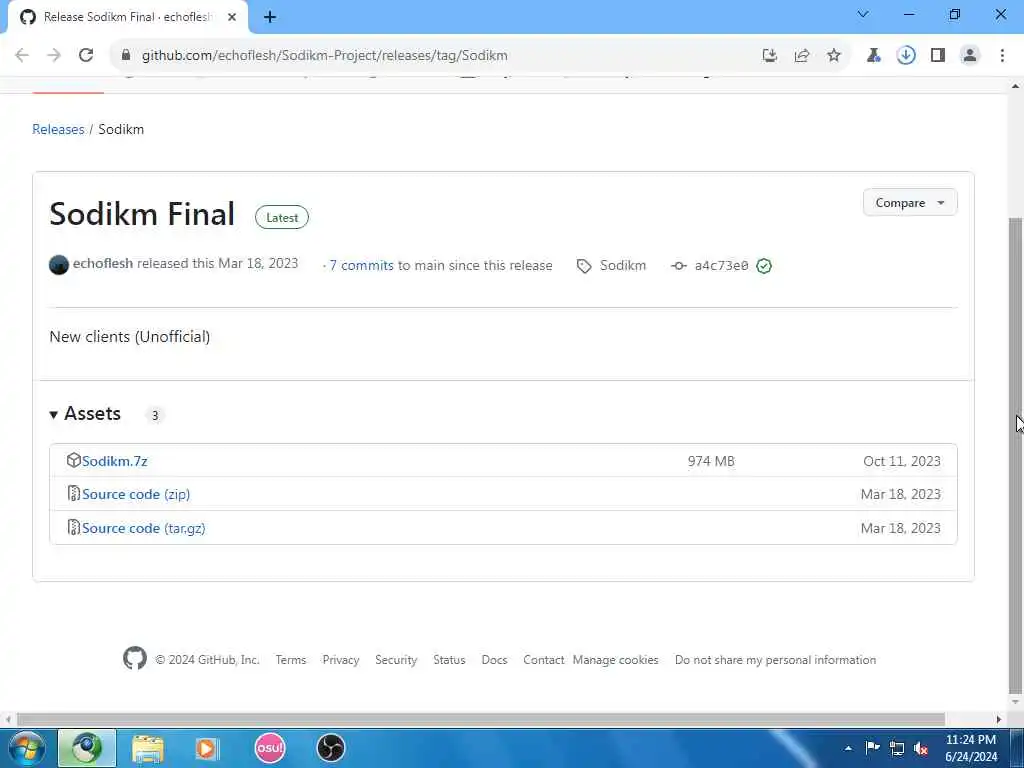Close the Release Sodikm Final tab
This screenshot has width=1024, height=768.
[232, 18]
